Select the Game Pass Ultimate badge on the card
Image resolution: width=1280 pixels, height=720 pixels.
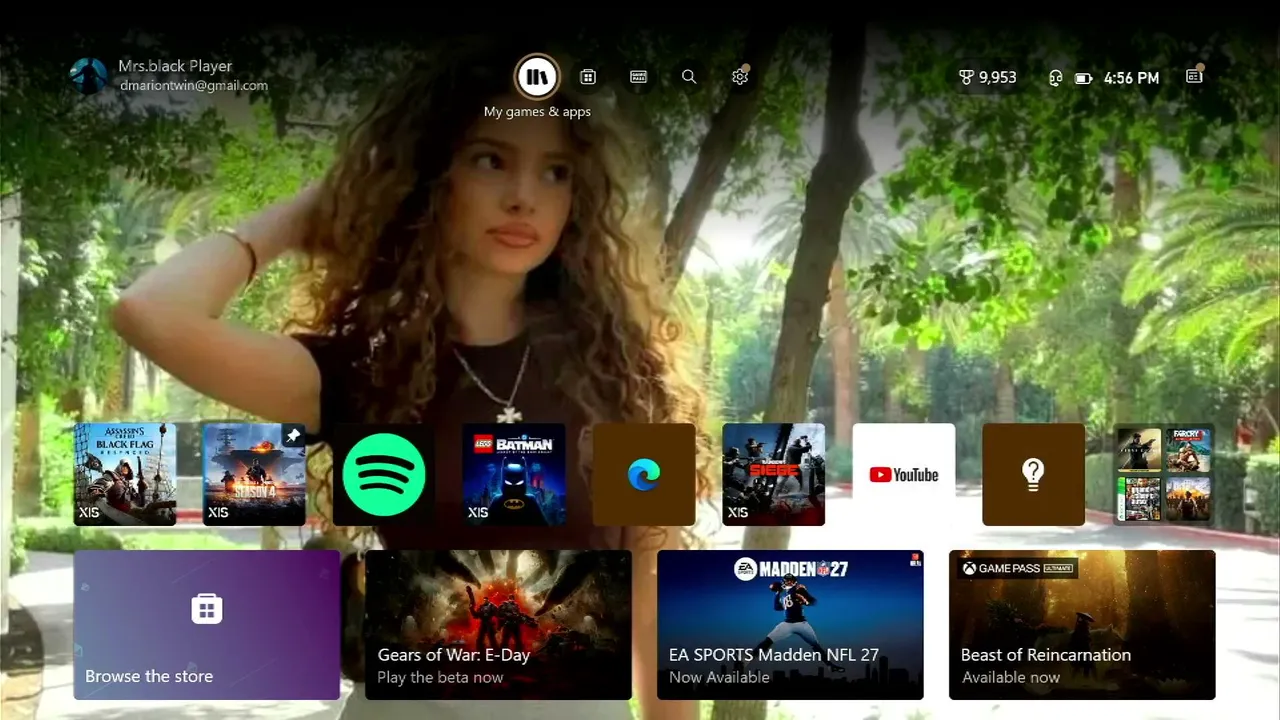tap(1017, 569)
